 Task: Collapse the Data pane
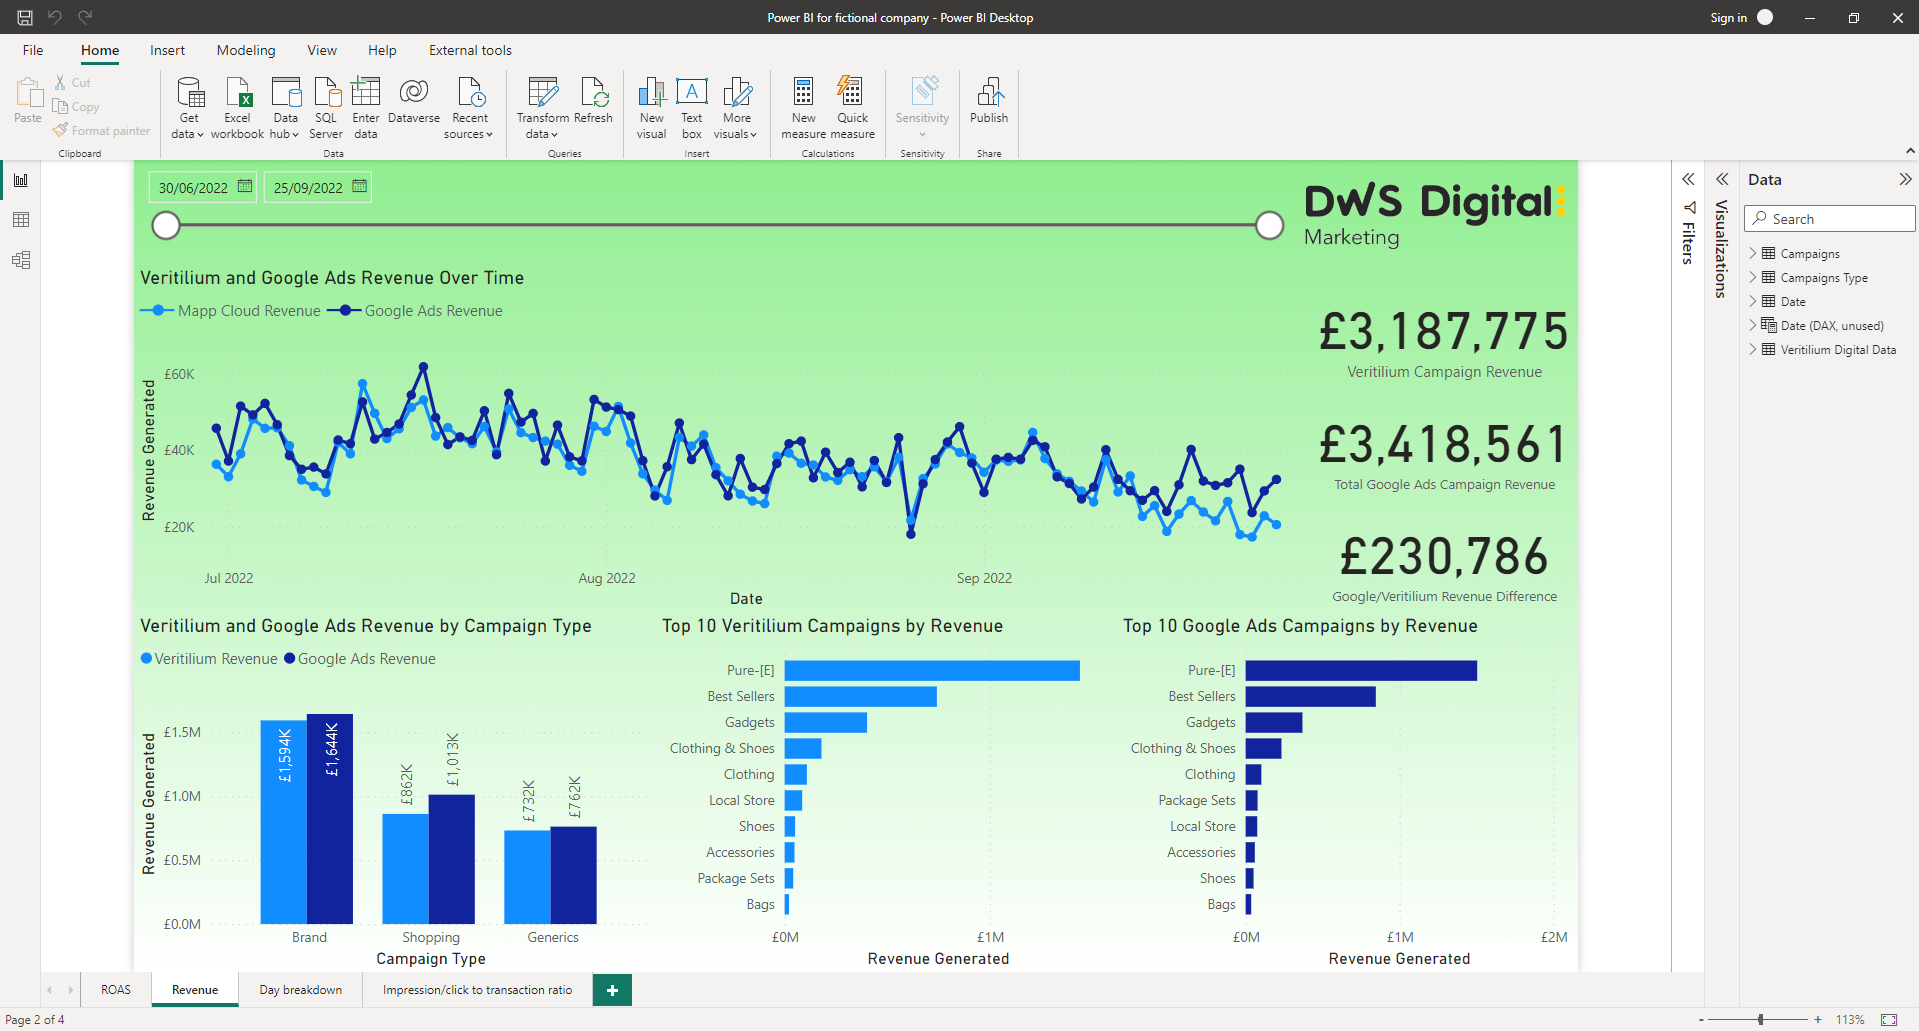pos(1904,180)
